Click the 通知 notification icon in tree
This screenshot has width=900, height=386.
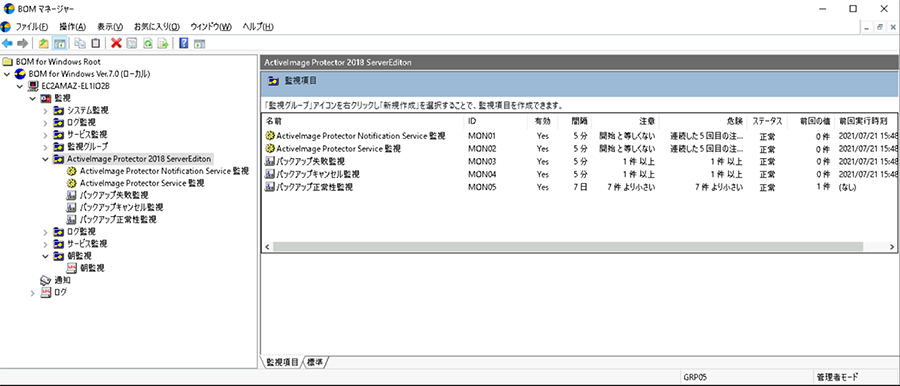(x=46, y=280)
